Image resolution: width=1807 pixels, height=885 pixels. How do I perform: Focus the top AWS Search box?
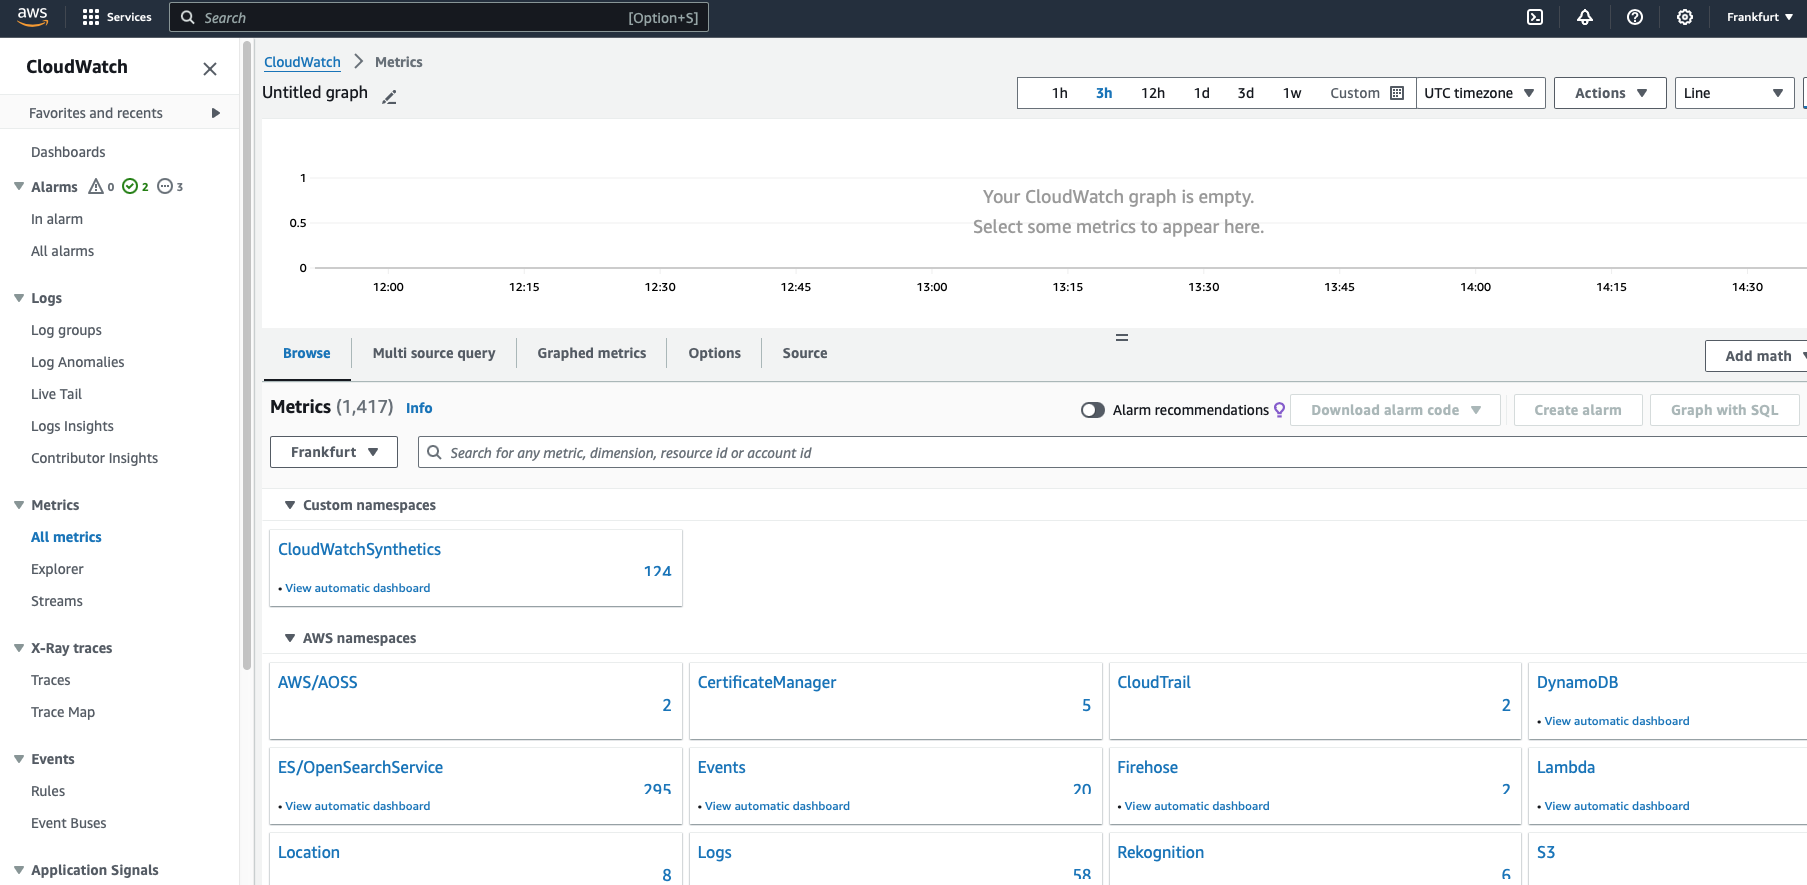439,17
